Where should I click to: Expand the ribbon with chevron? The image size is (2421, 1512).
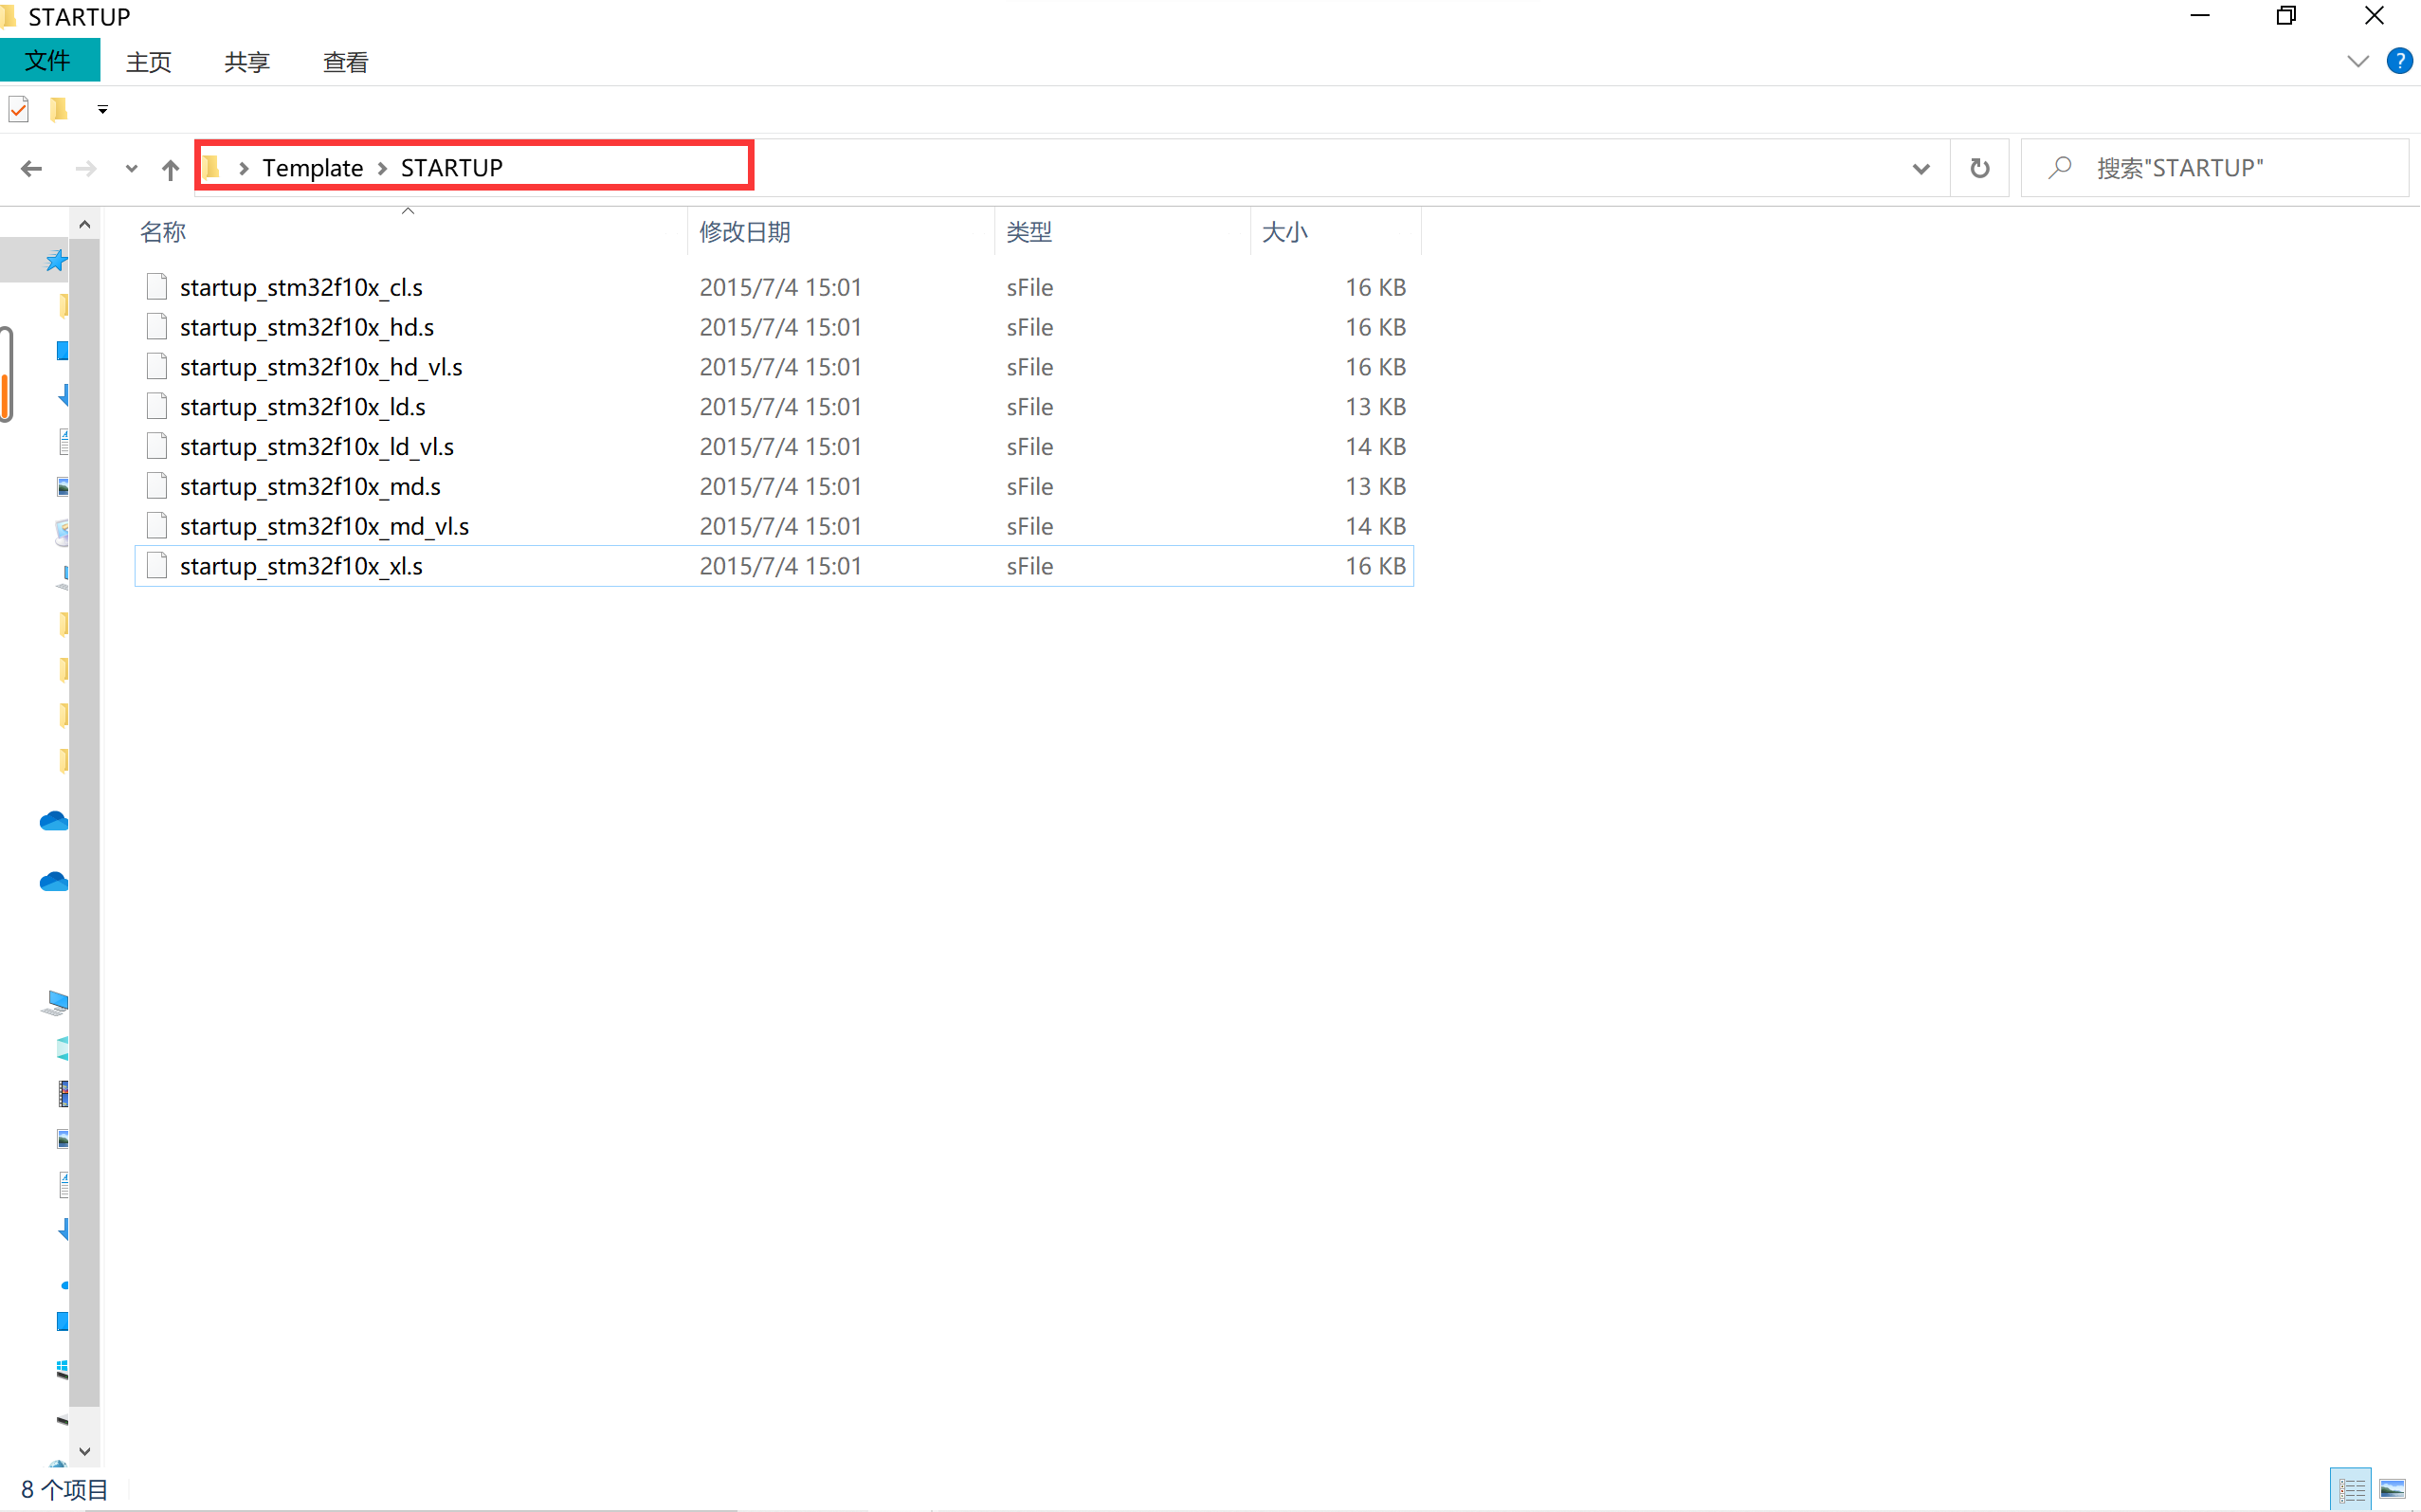pos(2357,61)
